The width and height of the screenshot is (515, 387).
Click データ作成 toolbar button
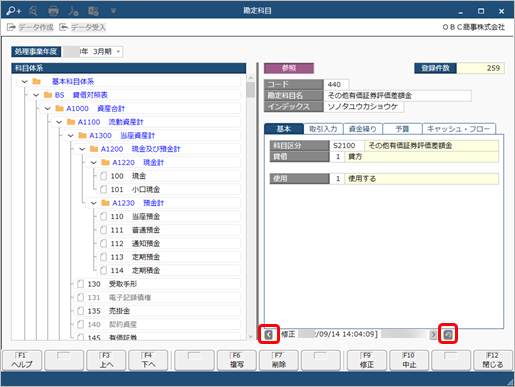click(x=30, y=27)
